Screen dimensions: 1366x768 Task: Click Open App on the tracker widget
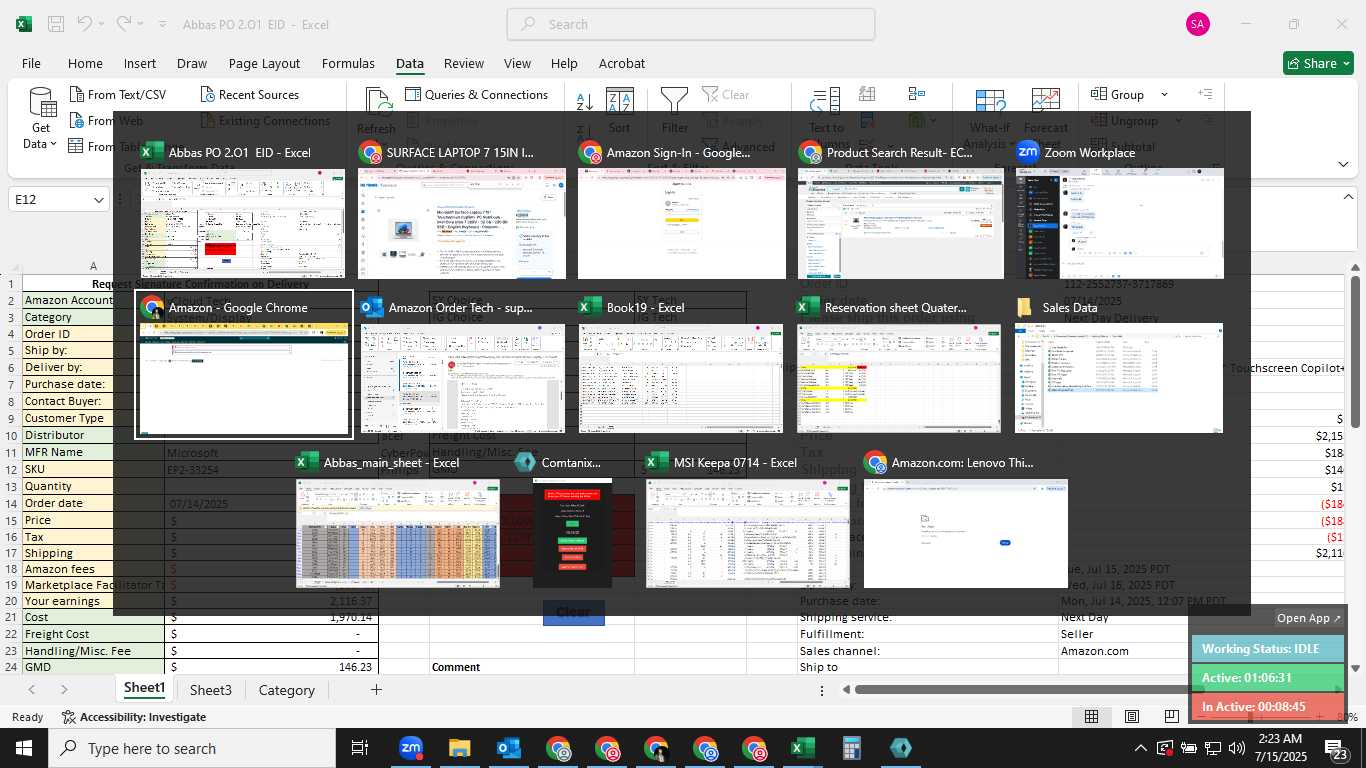pyautogui.click(x=1309, y=618)
